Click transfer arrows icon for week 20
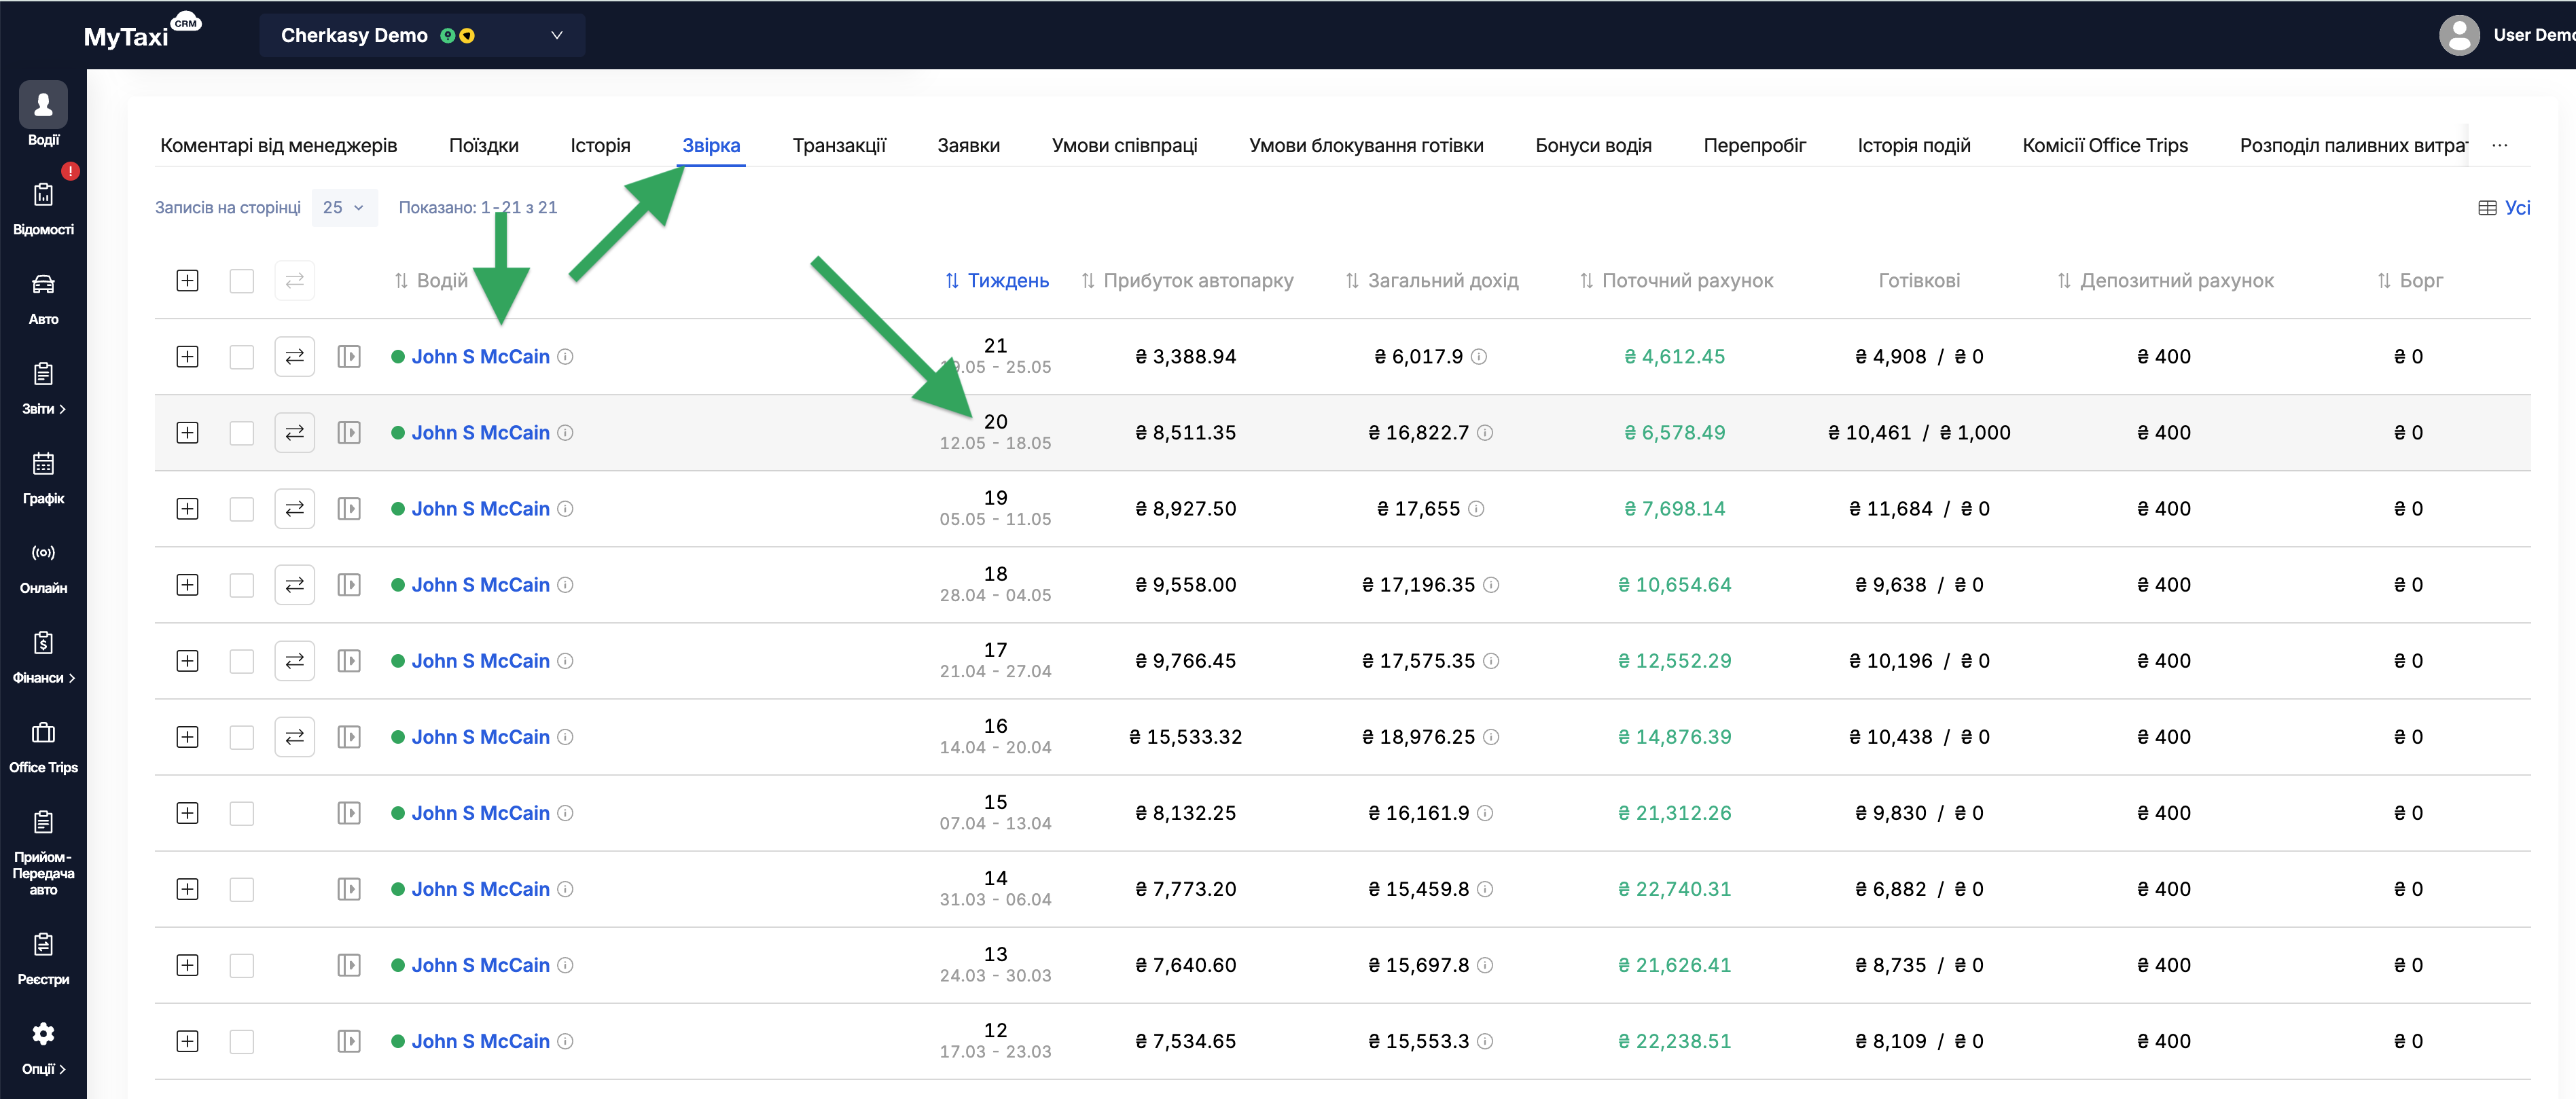The width and height of the screenshot is (2576, 1099). (x=295, y=433)
